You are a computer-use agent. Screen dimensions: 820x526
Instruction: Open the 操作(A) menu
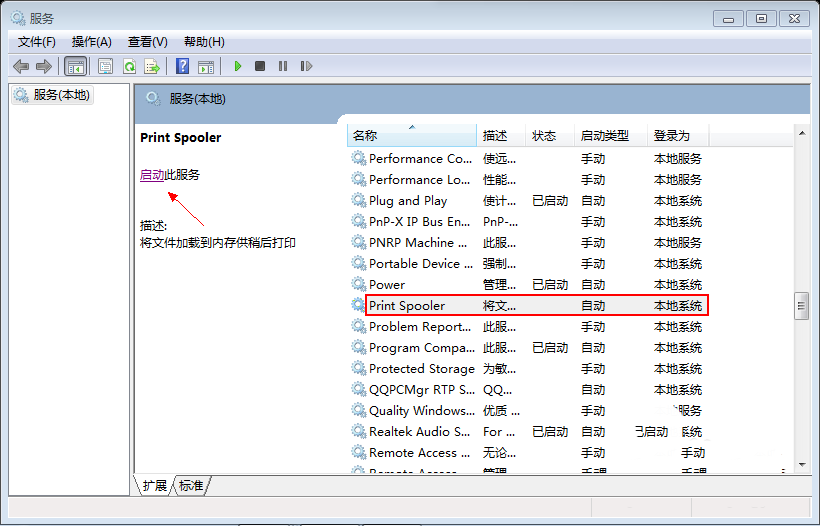coord(92,42)
